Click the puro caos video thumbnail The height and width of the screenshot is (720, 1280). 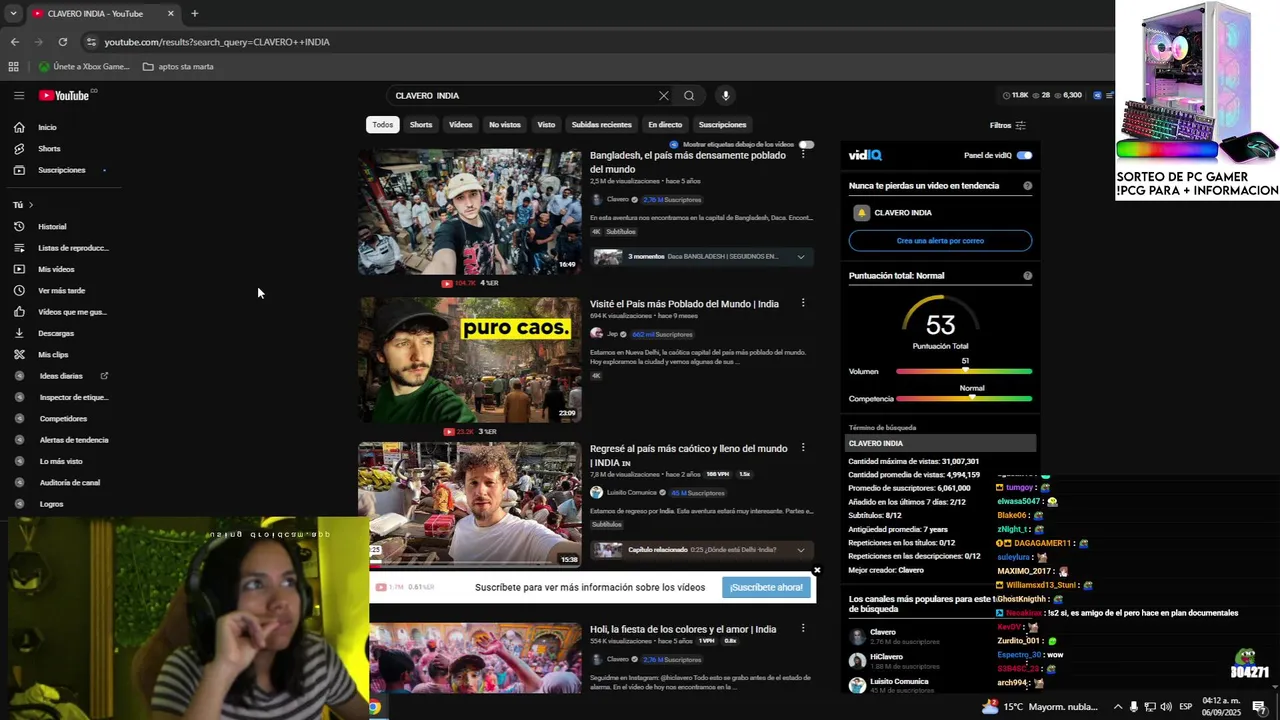(470, 360)
